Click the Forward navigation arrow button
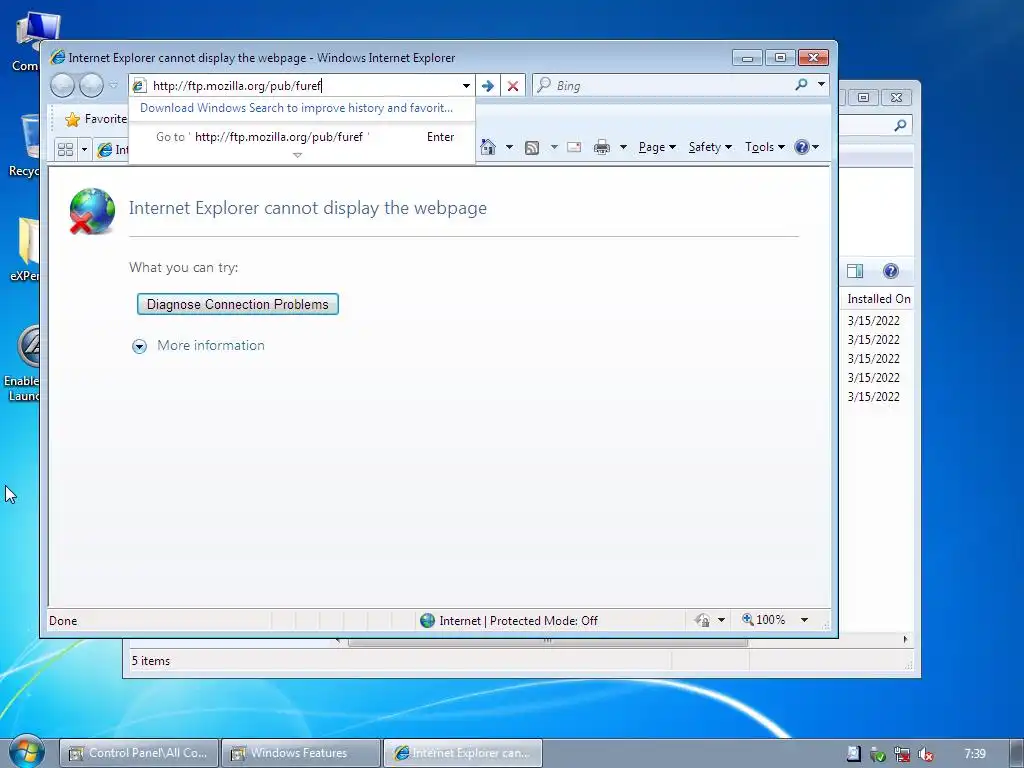Viewport: 1024px width, 768px height. 91,86
